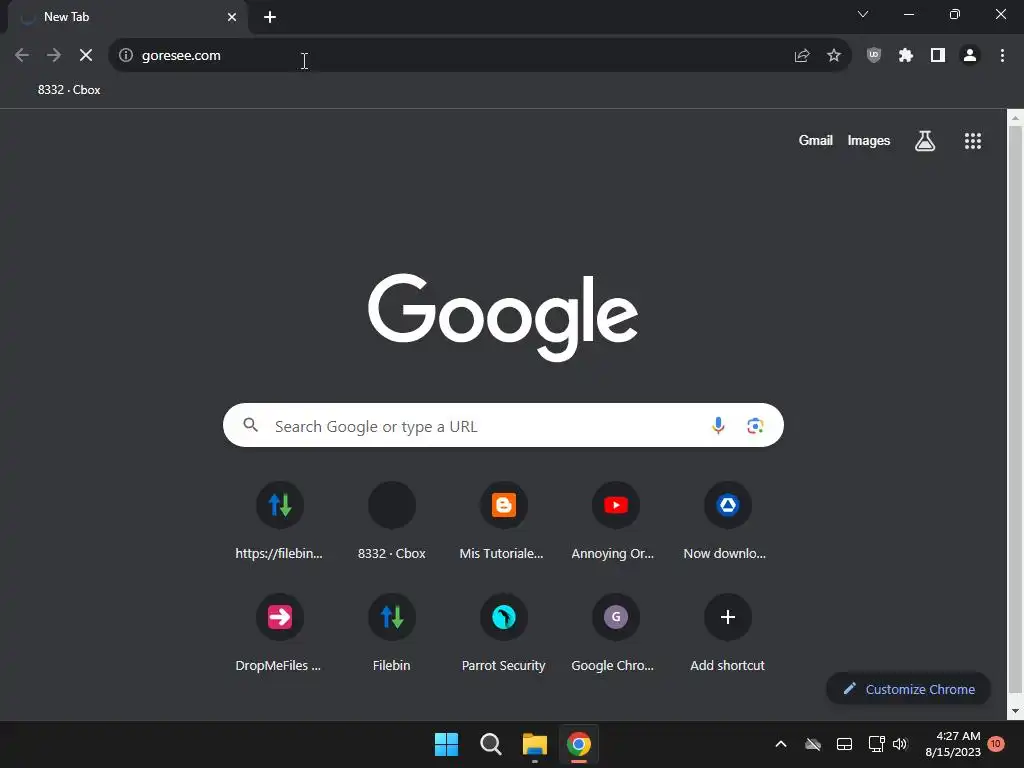Click magnifier icon in search box
1024x768 pixels.
pos(251,425)
